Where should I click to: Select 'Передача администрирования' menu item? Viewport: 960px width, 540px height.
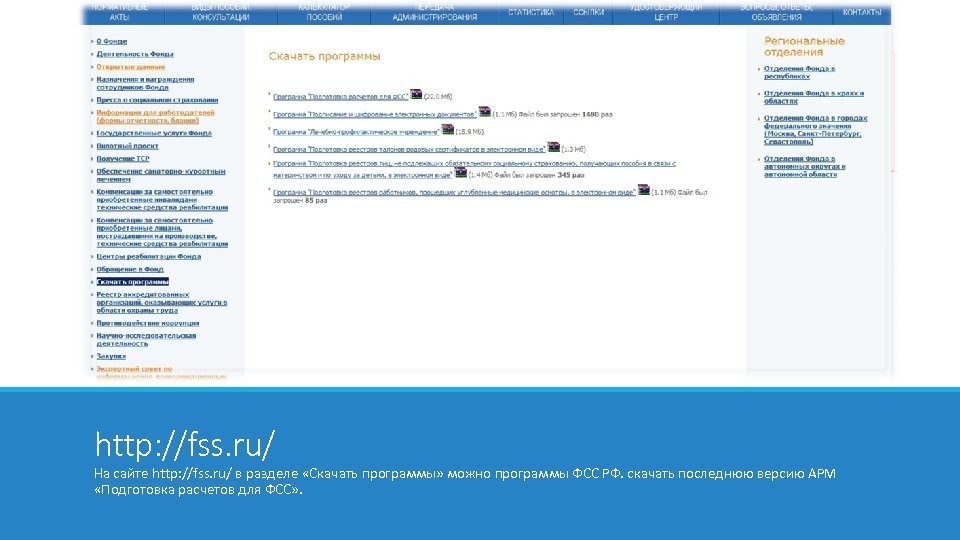pyautogui.click(x=435, y=12)
